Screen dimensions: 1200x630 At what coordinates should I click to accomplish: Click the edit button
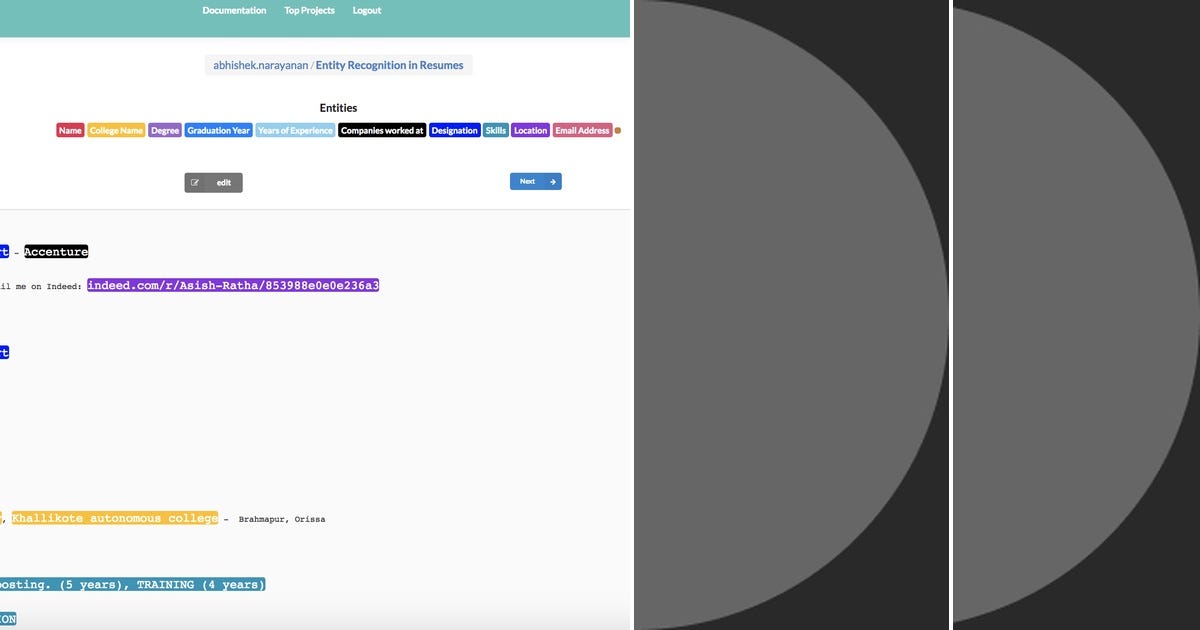pos(213,182)
